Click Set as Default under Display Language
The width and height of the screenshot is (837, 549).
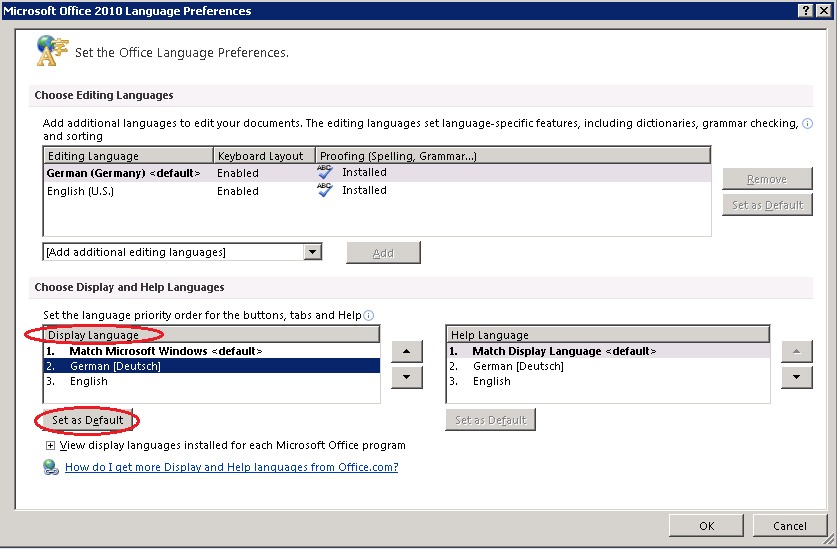click(x=87, y=420)
